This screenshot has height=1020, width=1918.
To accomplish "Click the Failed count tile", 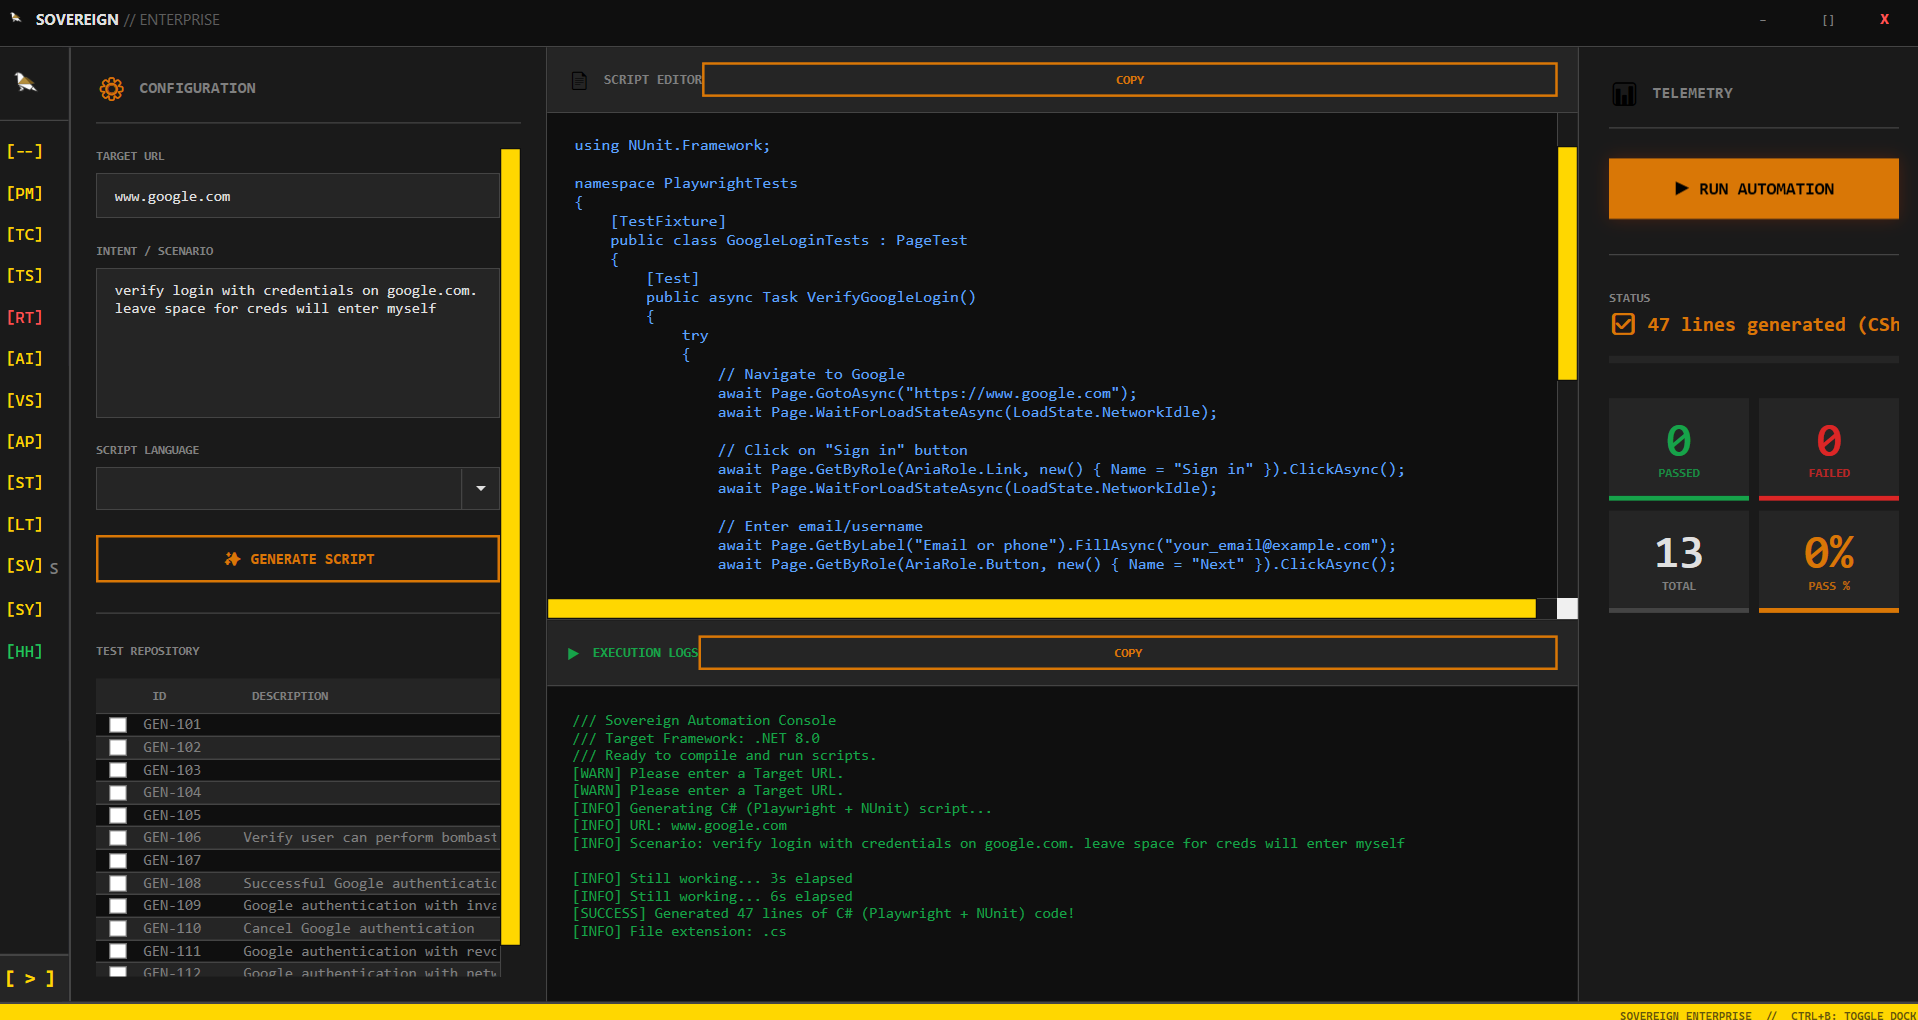I will pyautogui.click(x=1829, y=449).
